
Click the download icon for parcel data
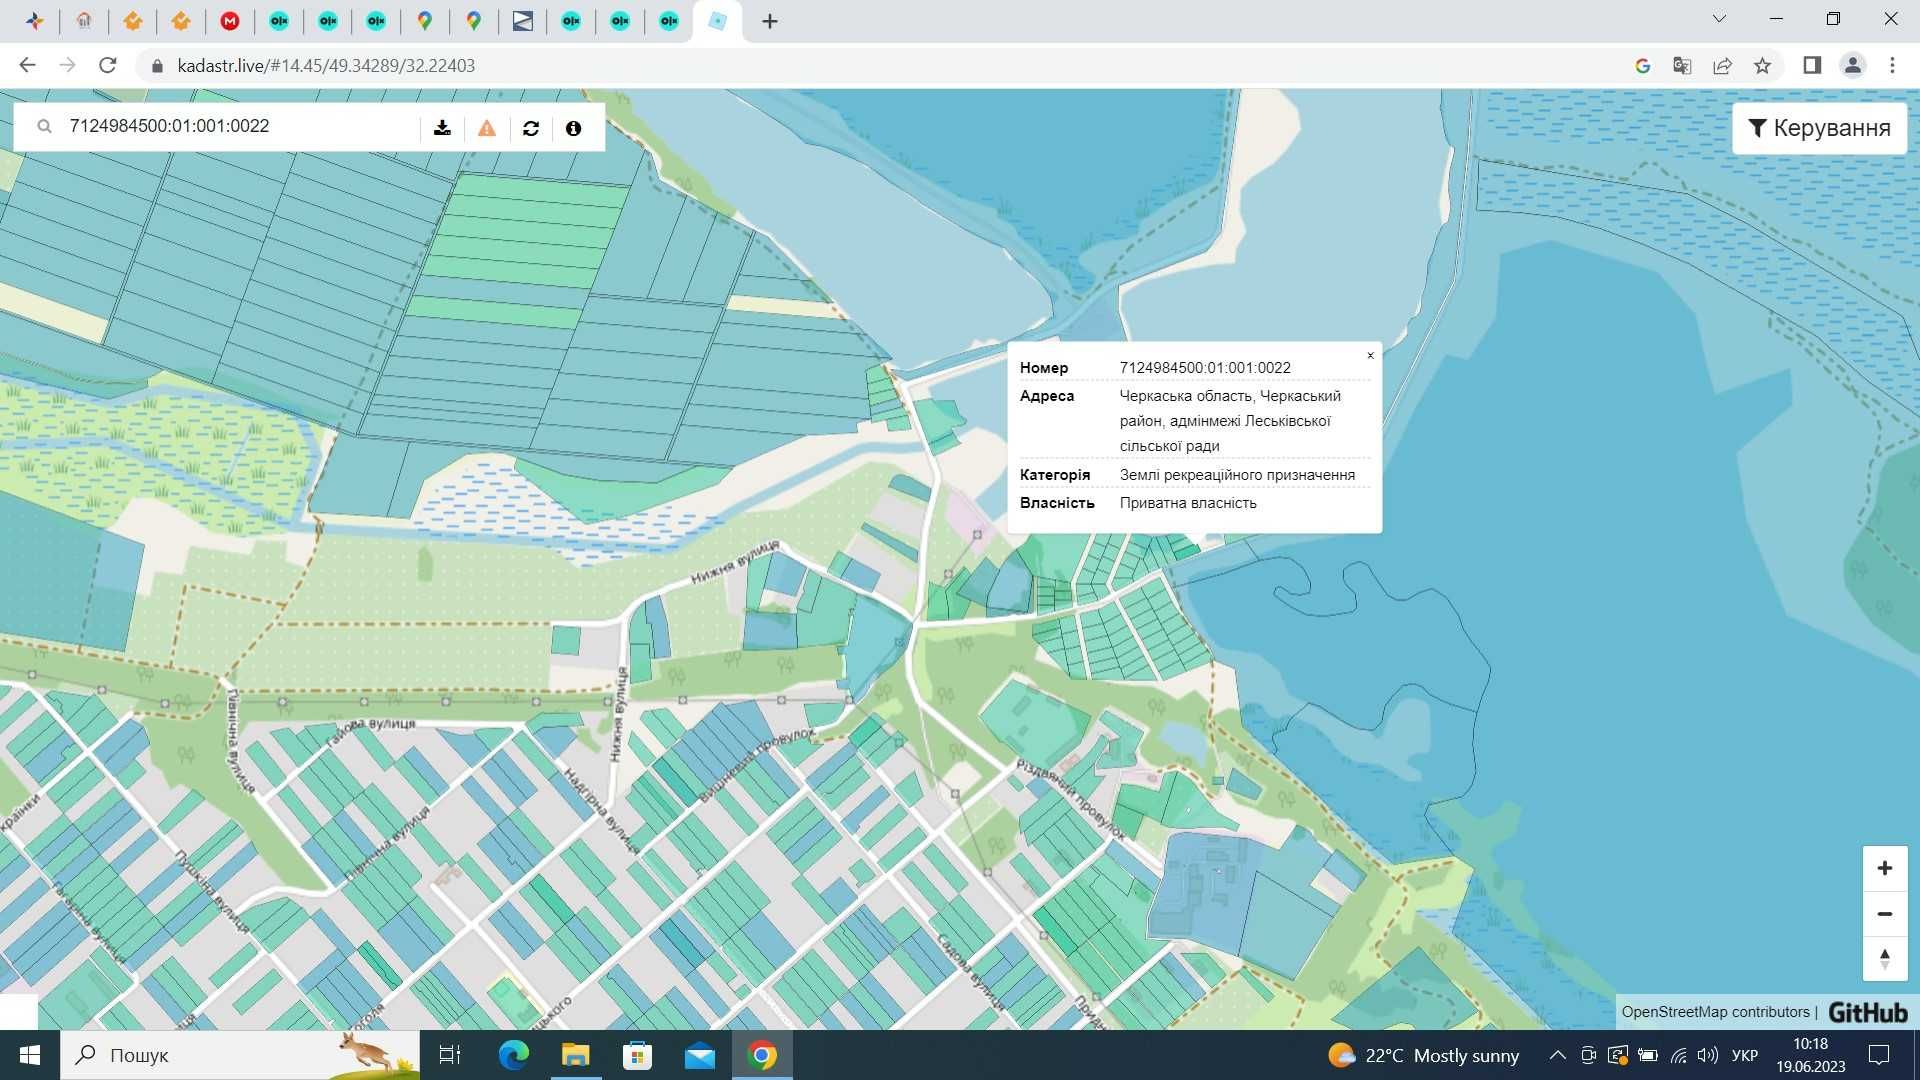(x=444, y=127)
